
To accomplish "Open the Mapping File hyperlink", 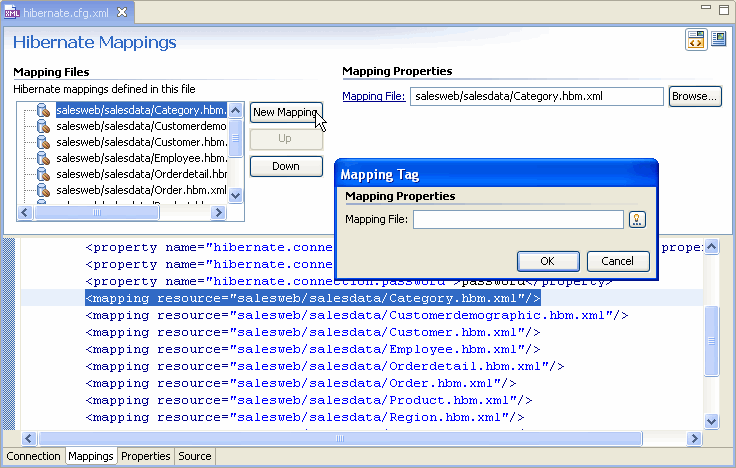I will tap(374, 96).
